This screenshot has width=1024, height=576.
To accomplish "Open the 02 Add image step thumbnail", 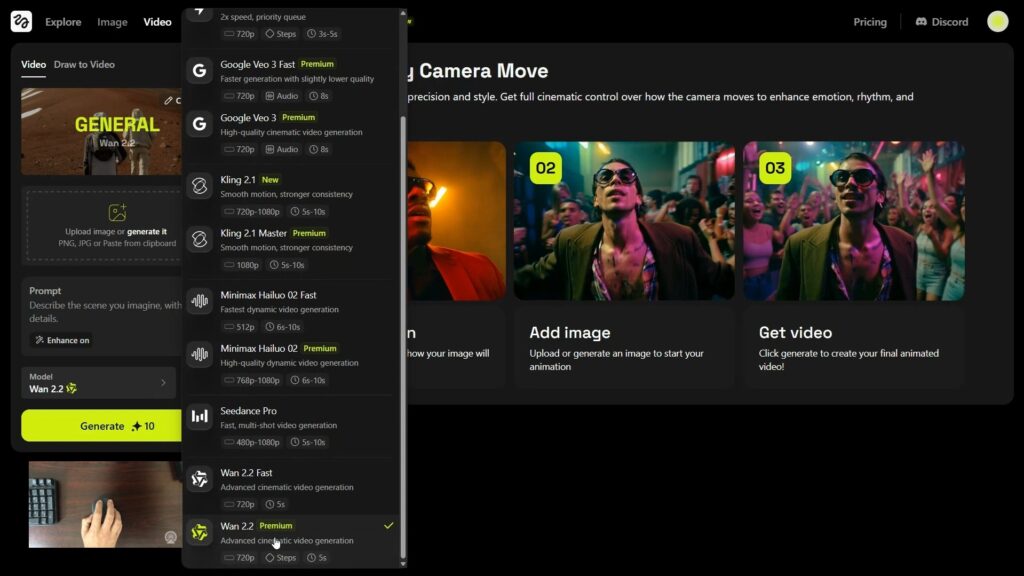I will [624, 221].
